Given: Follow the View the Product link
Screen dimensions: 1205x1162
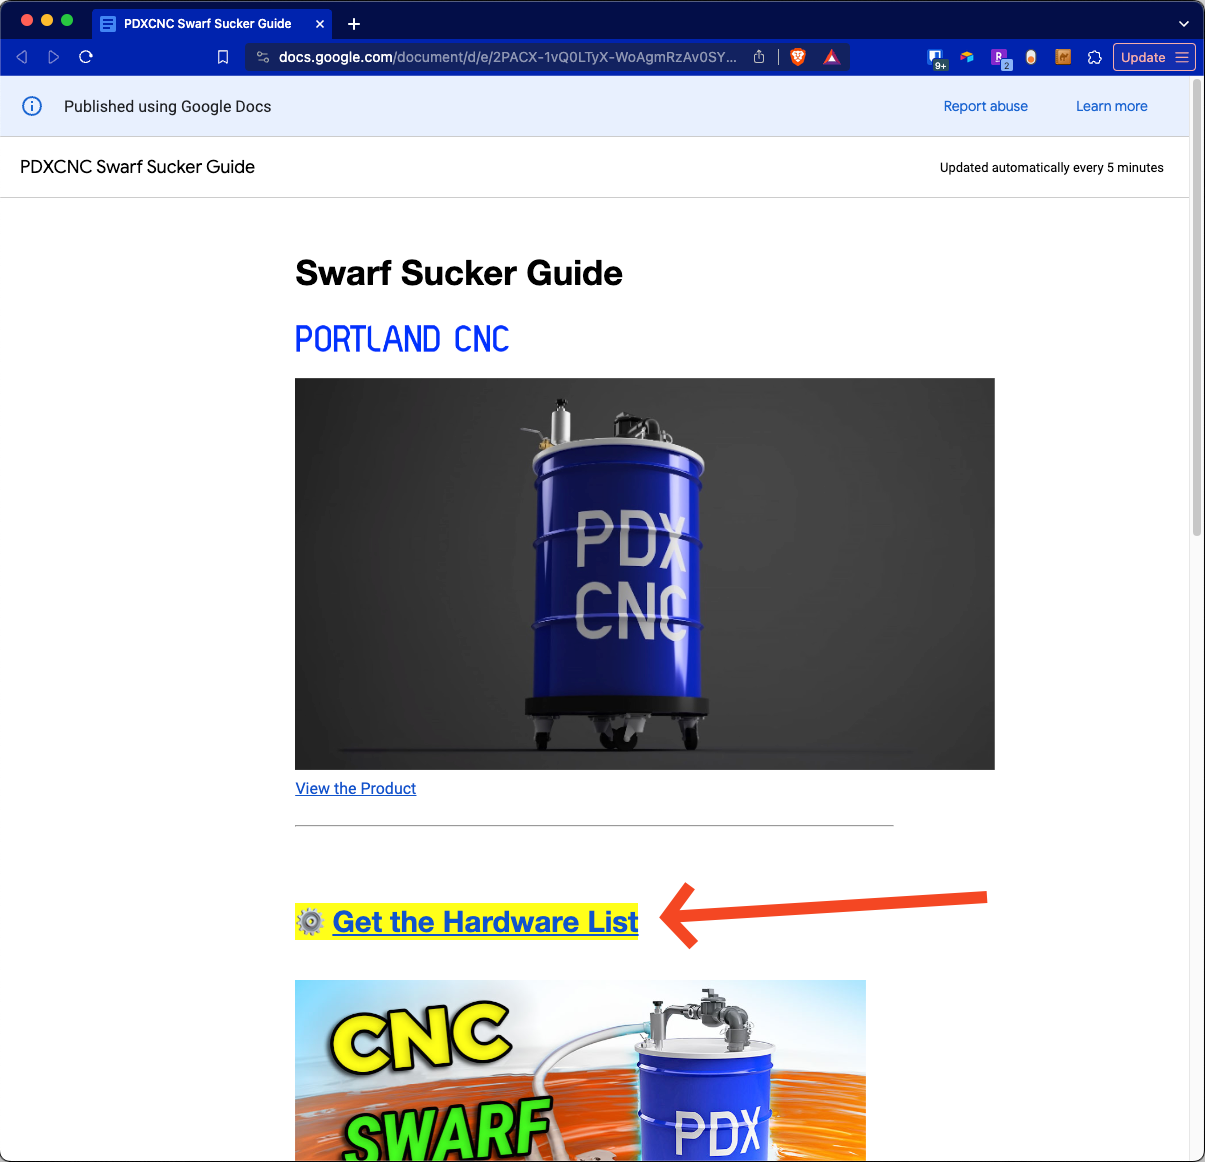Looking at the screenshot, I should pyautogui.click(x=356, y=789).
